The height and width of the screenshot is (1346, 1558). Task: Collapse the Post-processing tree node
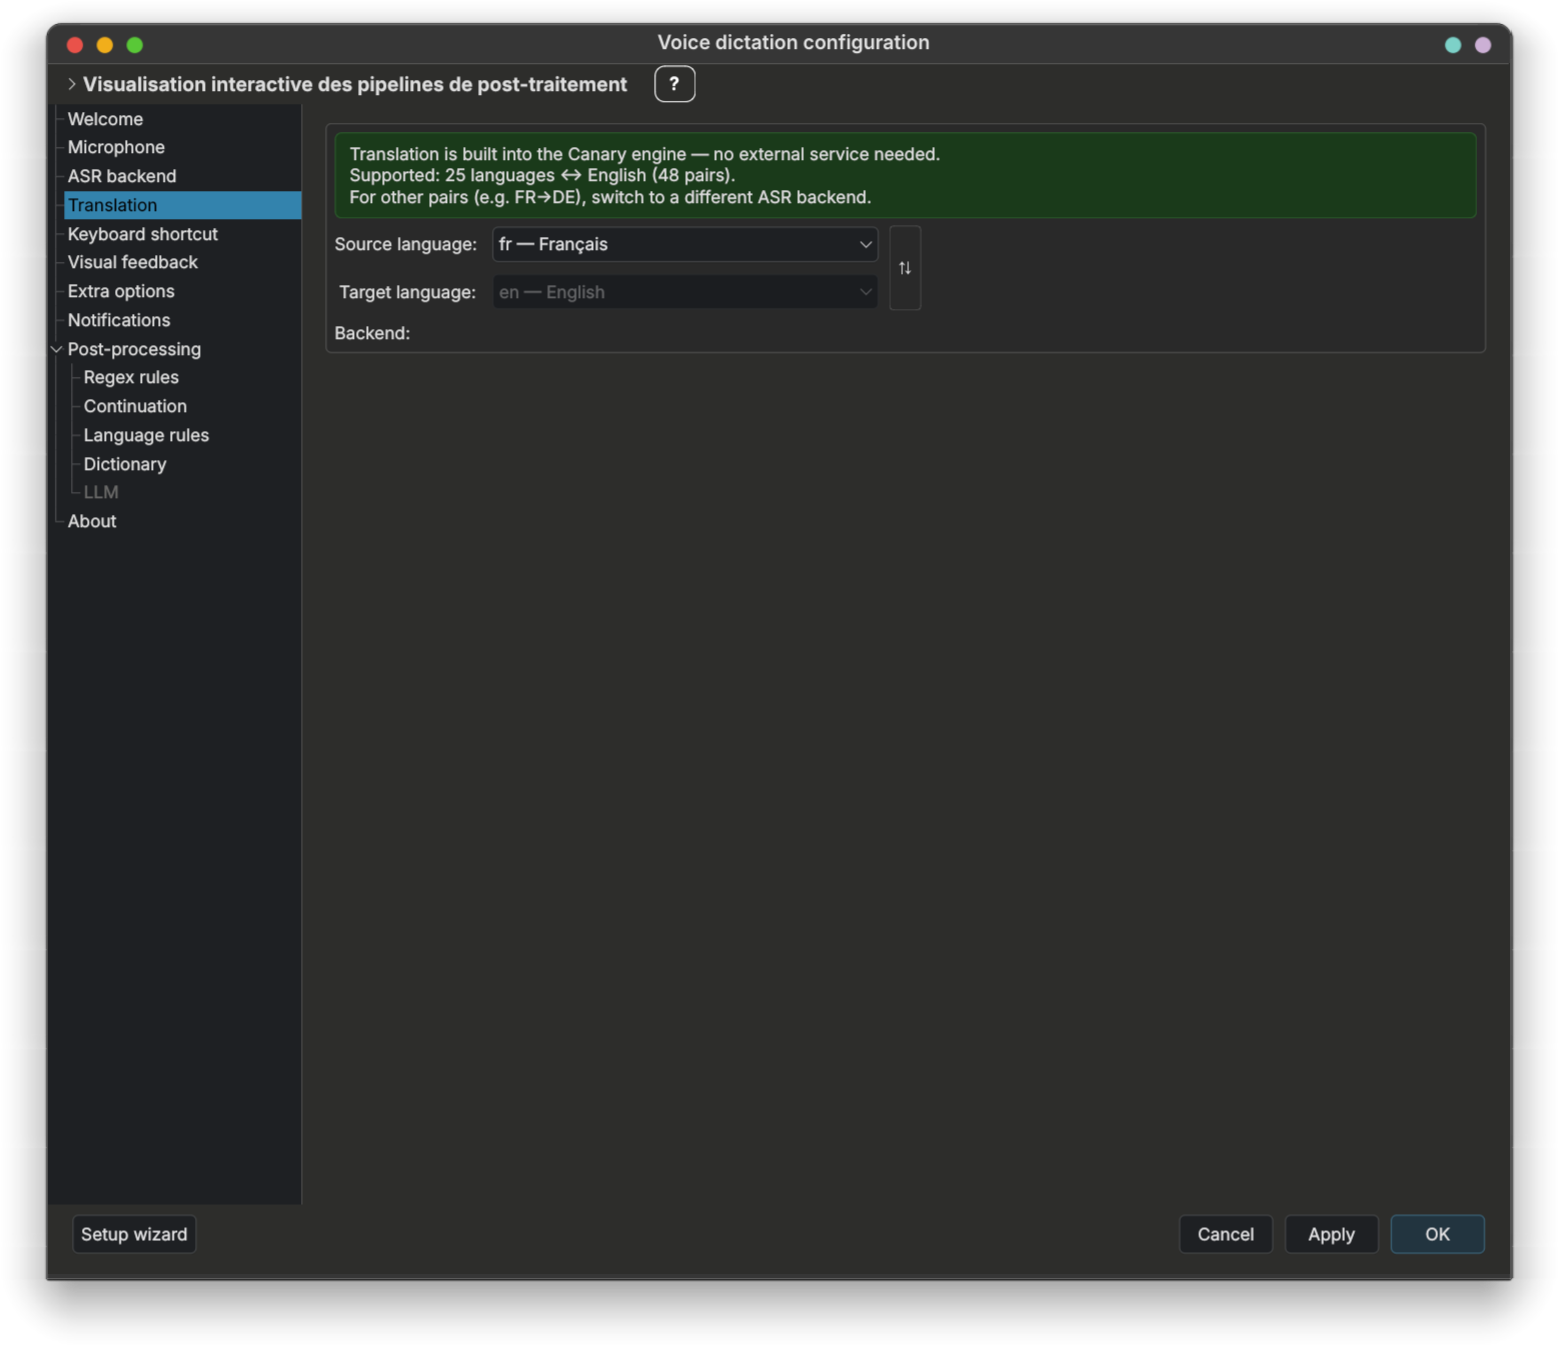56,349
